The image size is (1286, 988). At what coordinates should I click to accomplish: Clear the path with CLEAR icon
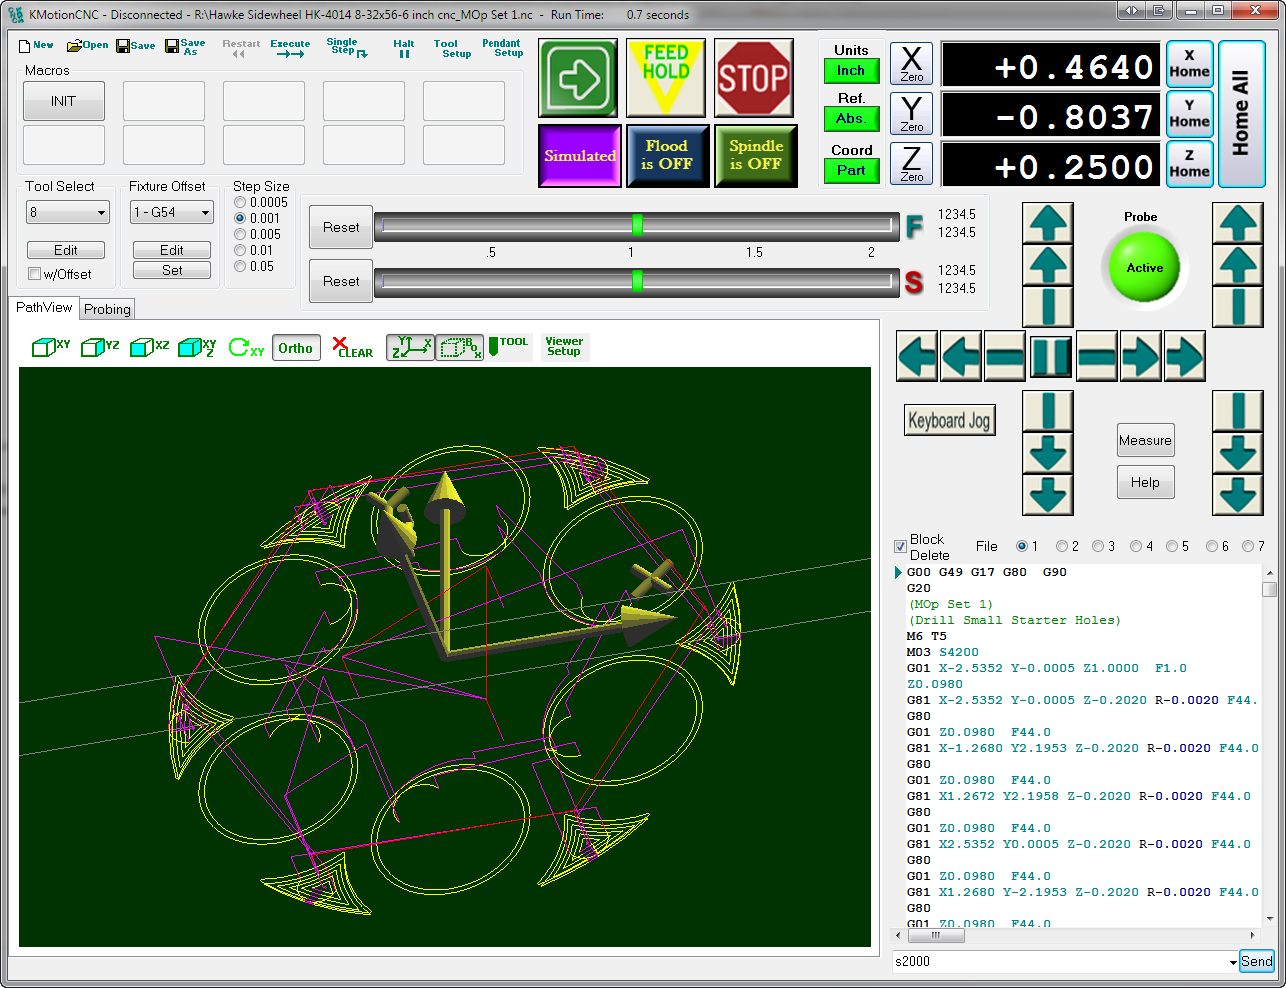352,347
